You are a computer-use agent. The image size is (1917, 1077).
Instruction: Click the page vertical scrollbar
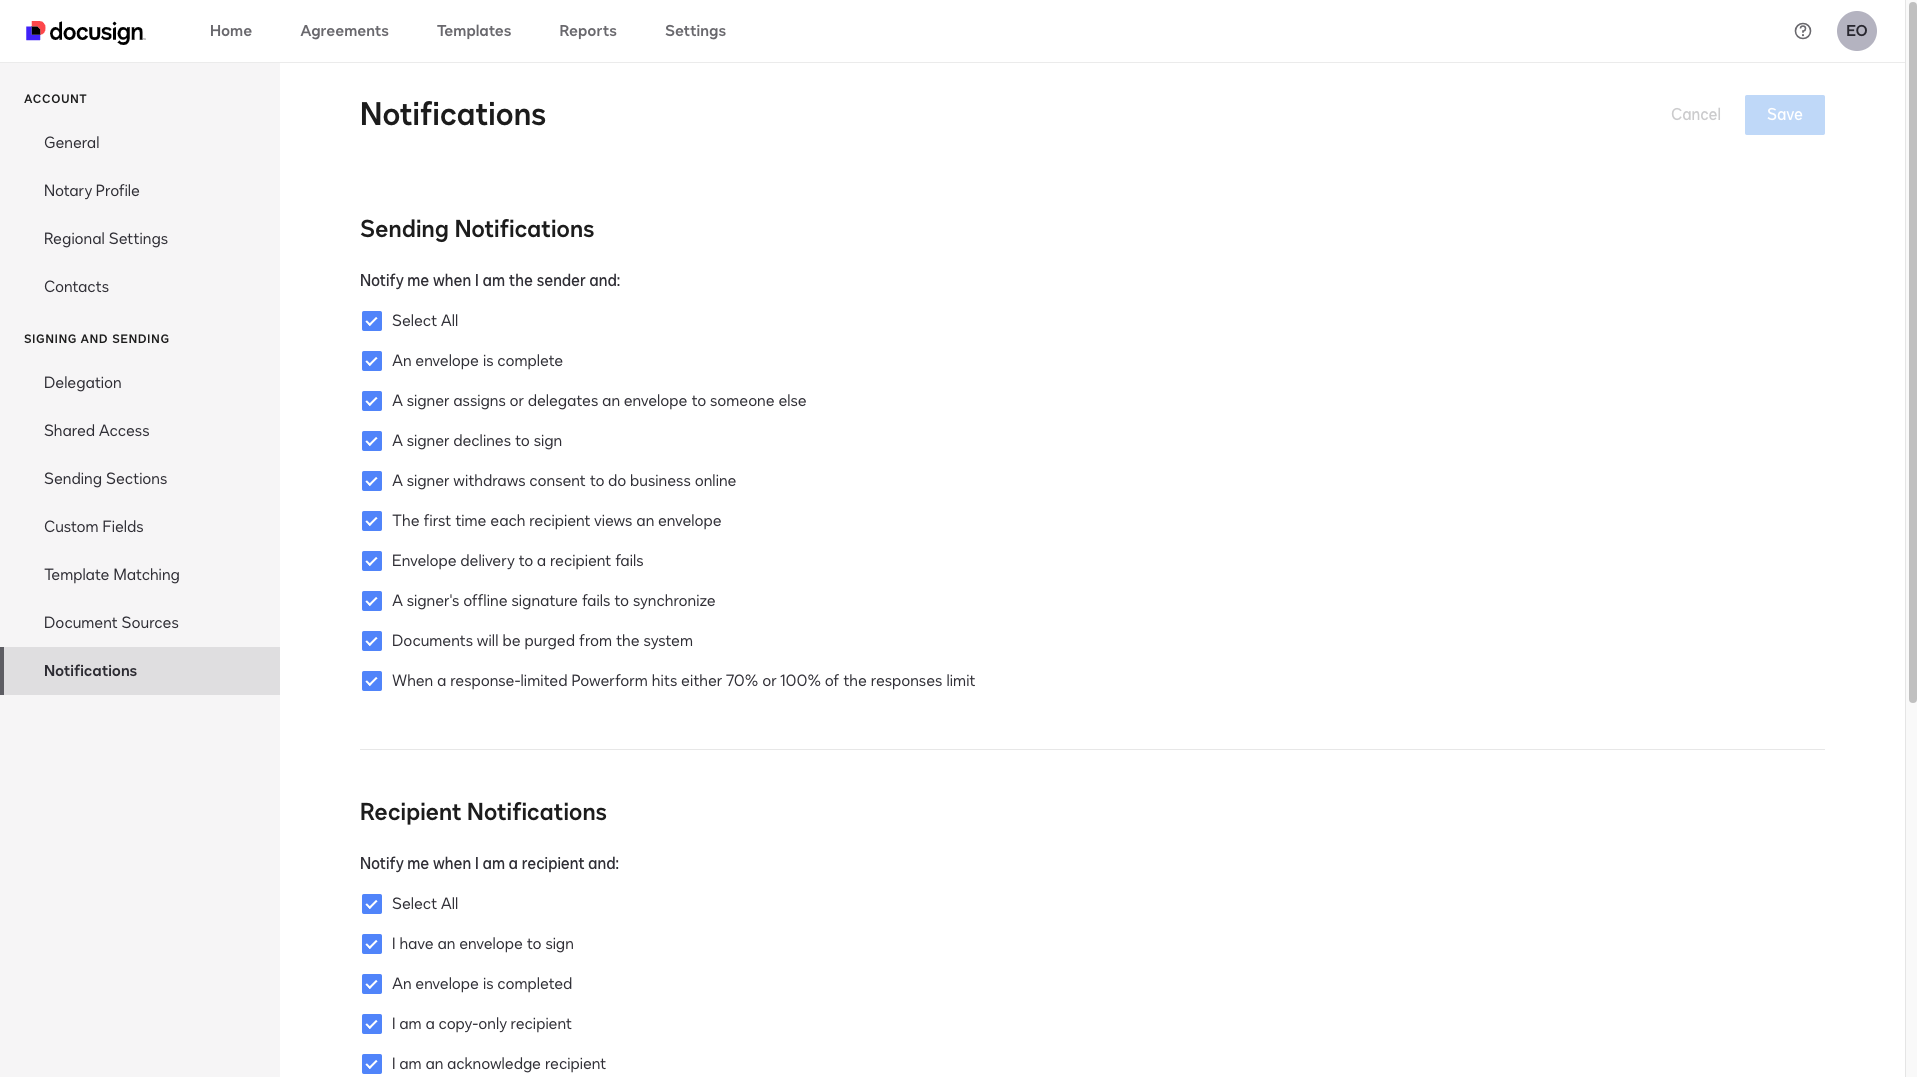(1911, 380)
